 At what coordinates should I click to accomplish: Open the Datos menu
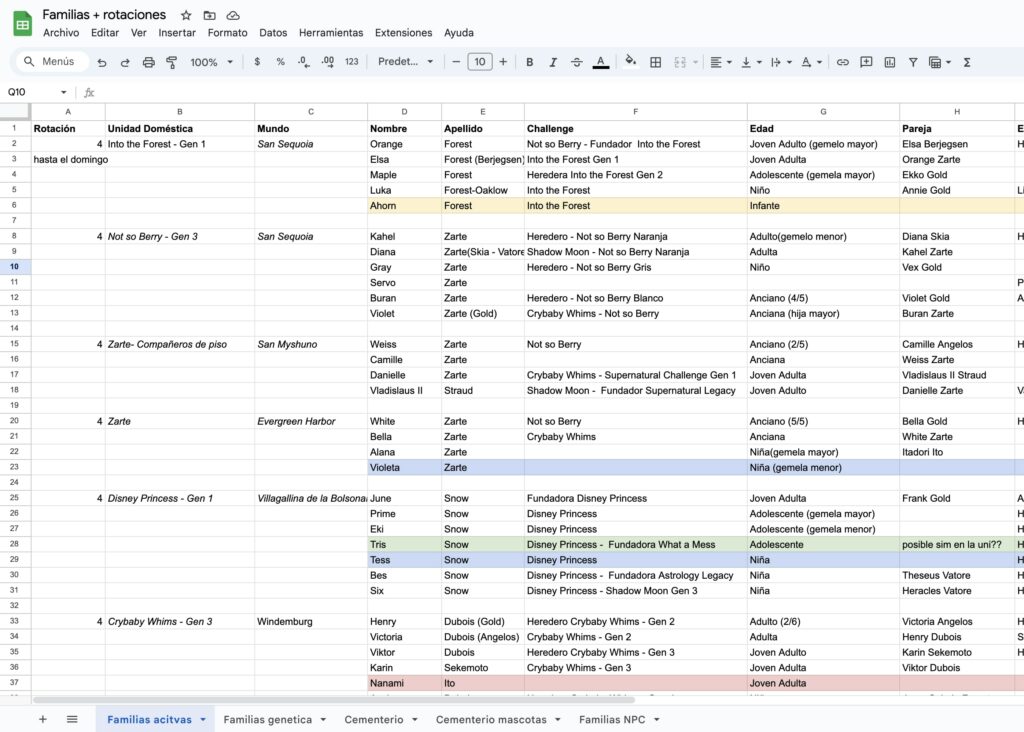[x=273, y=33]
